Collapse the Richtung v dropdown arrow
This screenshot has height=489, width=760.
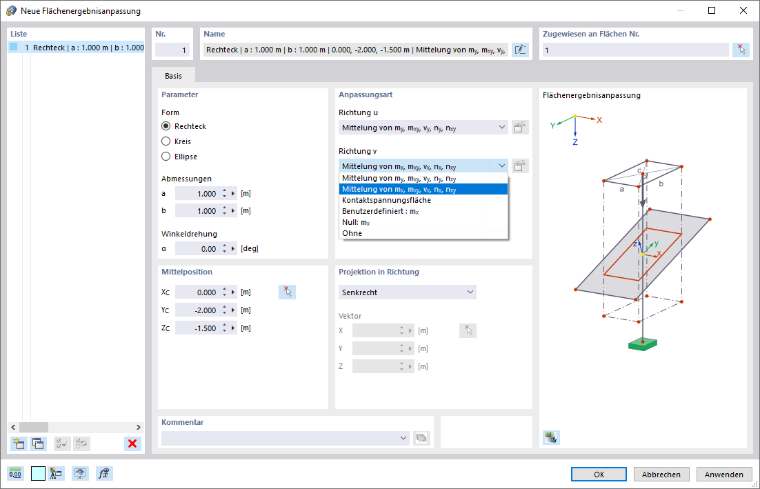(x=502, y=166)
